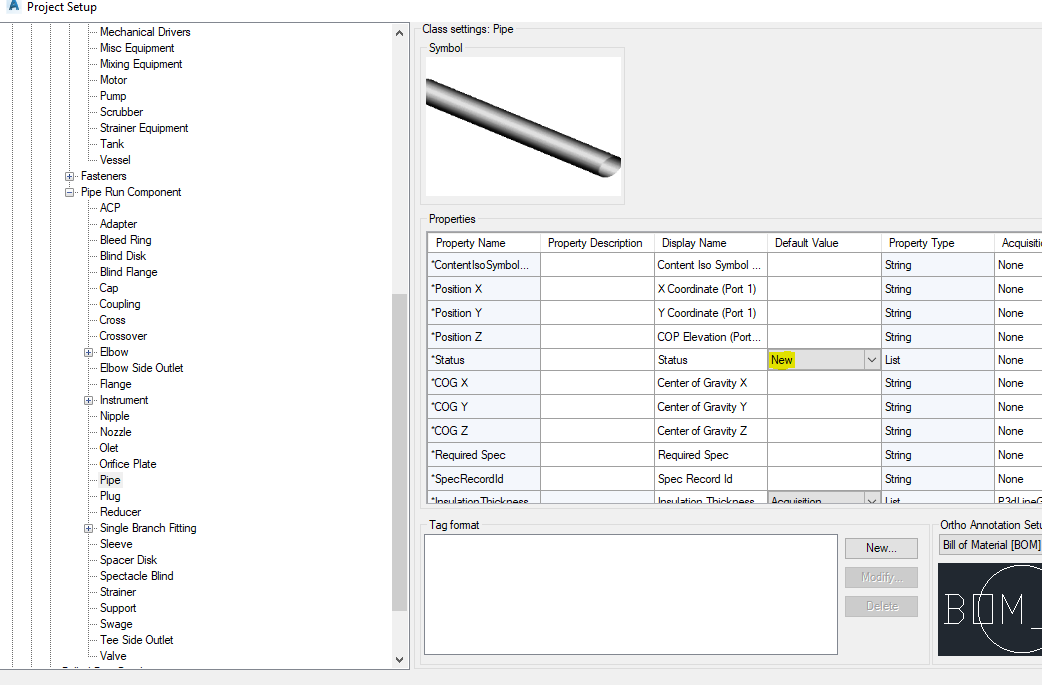Click 'List' property type in Status row
This screenshot has height=685, width=1042.
pos(938,360)
